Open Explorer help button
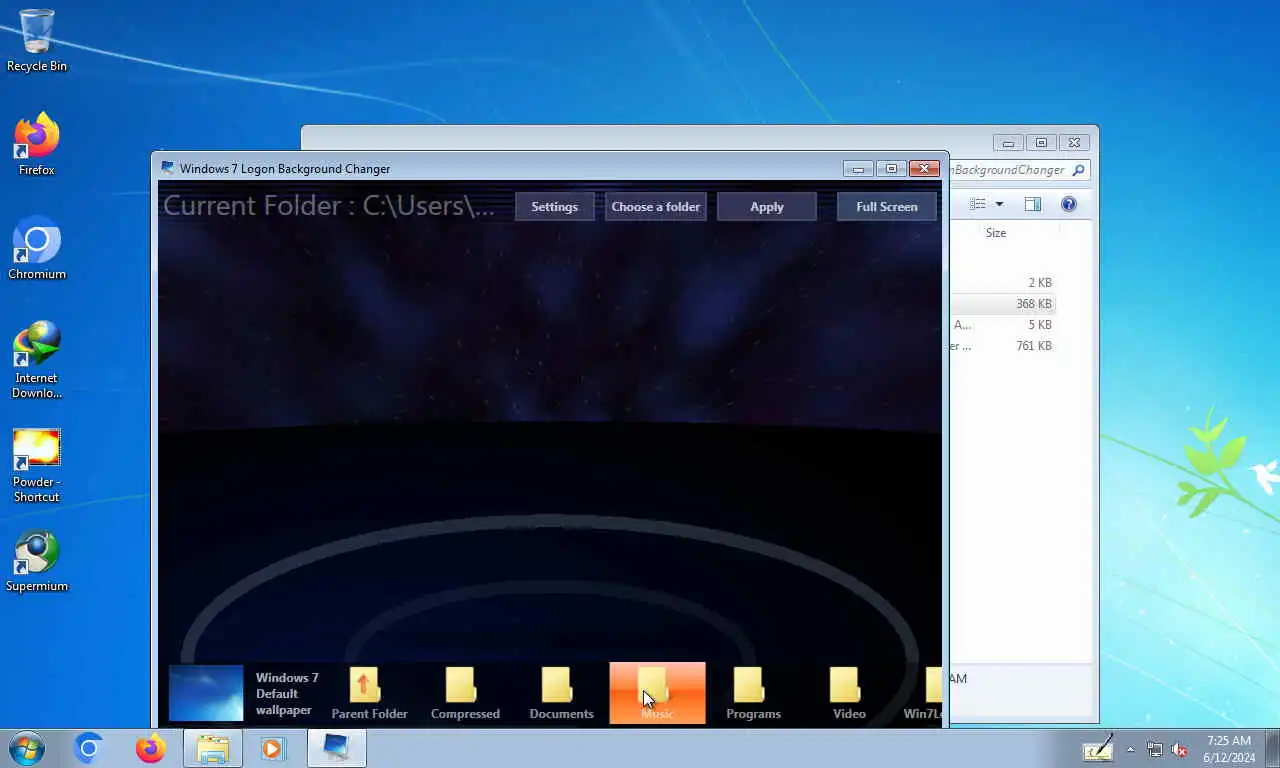The width and height of the screenshot is (1280, 768). 1069,204
